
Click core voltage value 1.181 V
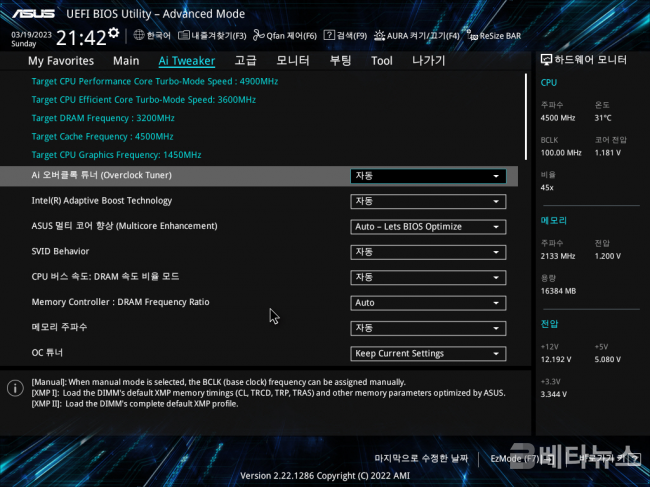pos(608,153)
